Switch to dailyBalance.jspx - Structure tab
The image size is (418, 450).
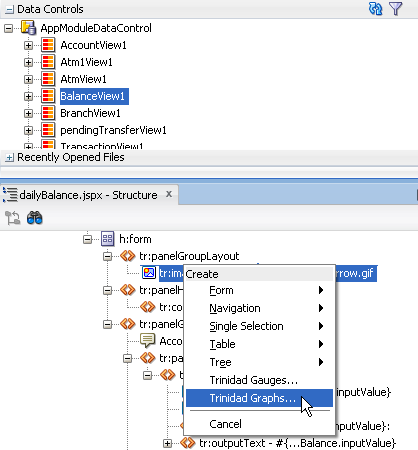(88, 195)
